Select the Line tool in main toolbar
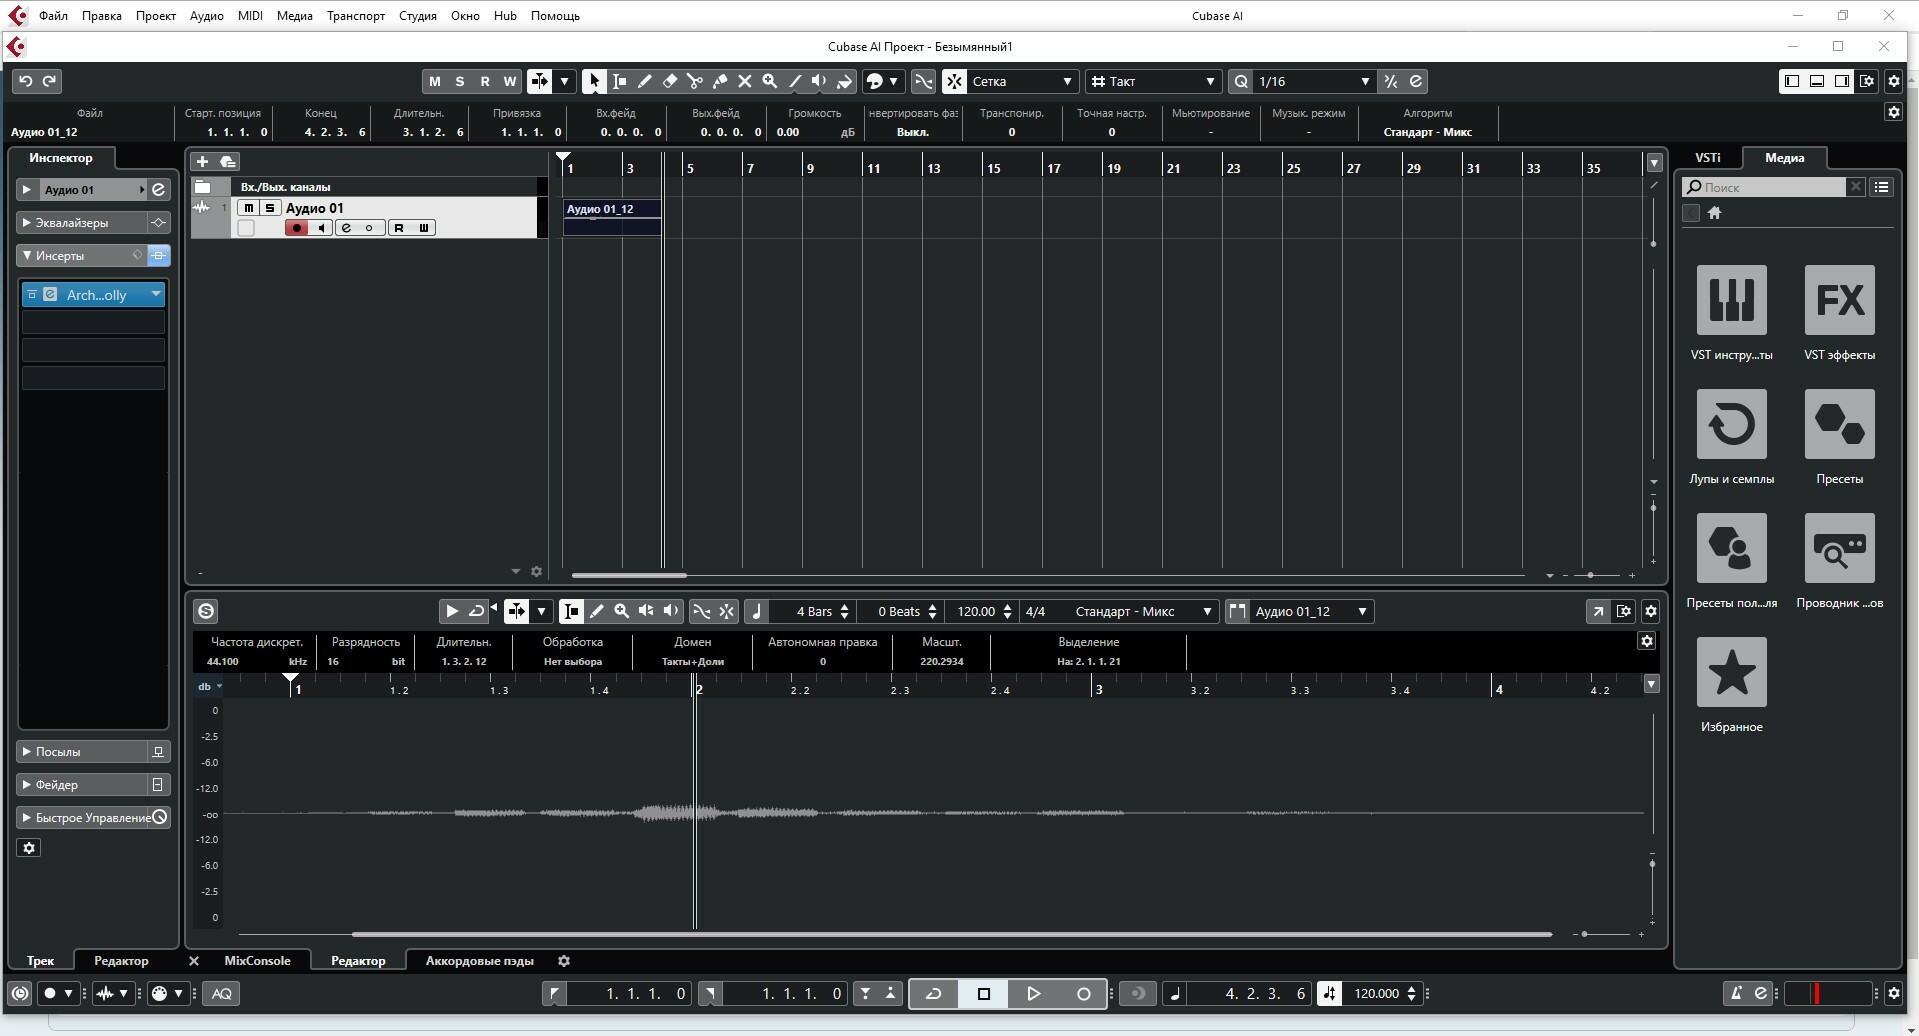The image size is (1919, 1036). pos(794,81)
